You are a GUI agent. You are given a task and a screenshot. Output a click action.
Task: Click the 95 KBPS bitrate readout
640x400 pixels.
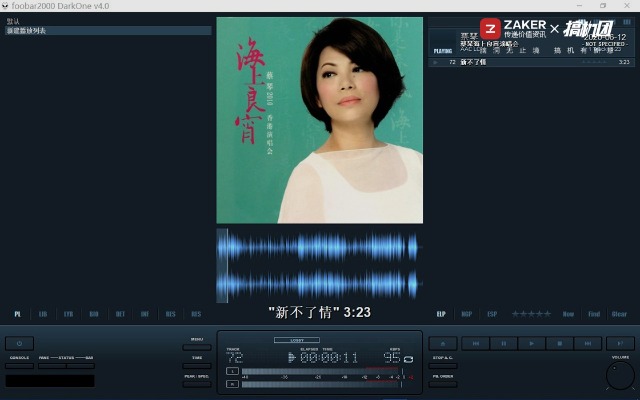392,358
